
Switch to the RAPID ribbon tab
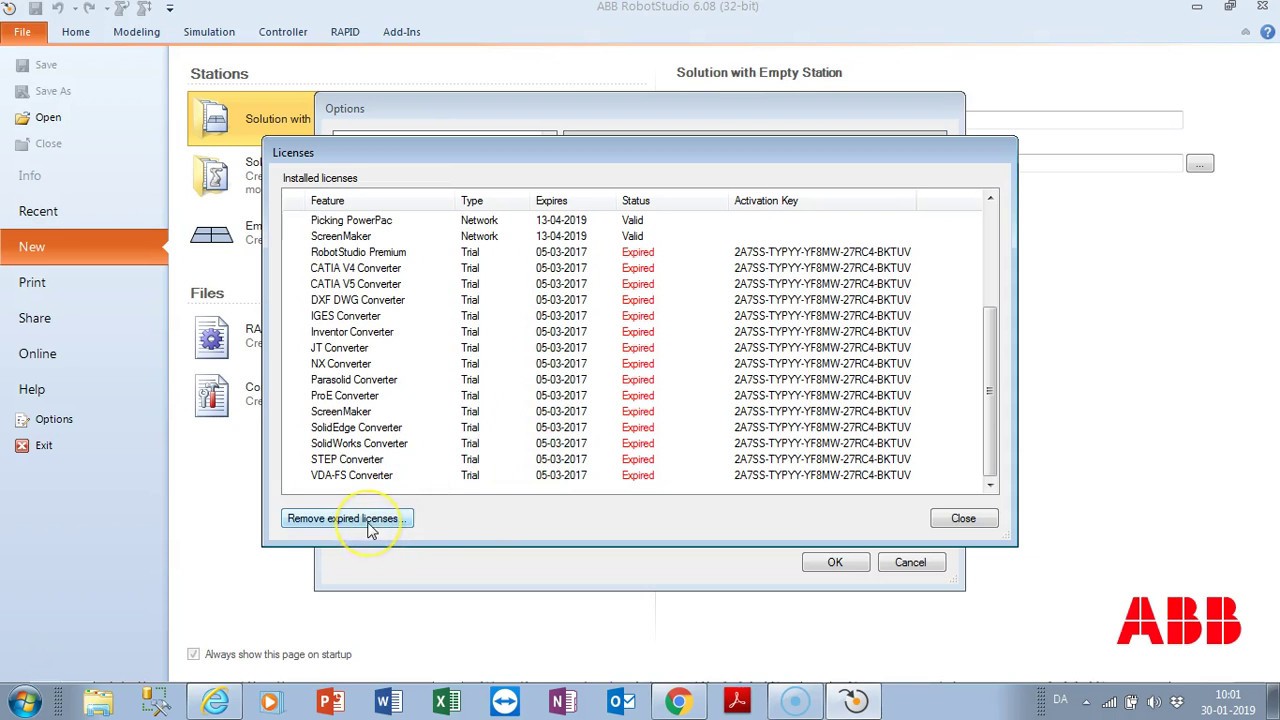345,32
